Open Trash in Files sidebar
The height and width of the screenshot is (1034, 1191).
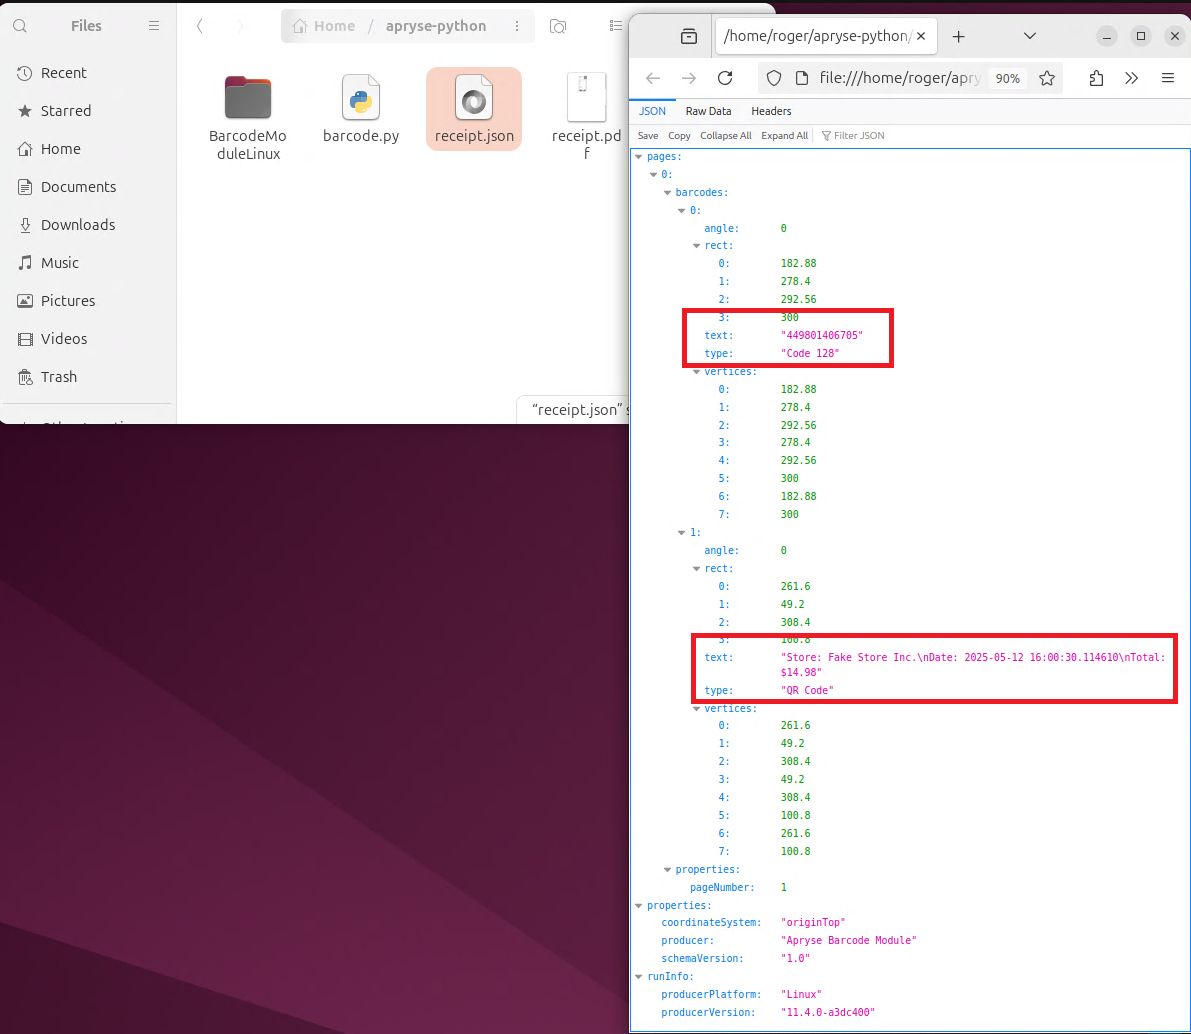coord(88,377)
